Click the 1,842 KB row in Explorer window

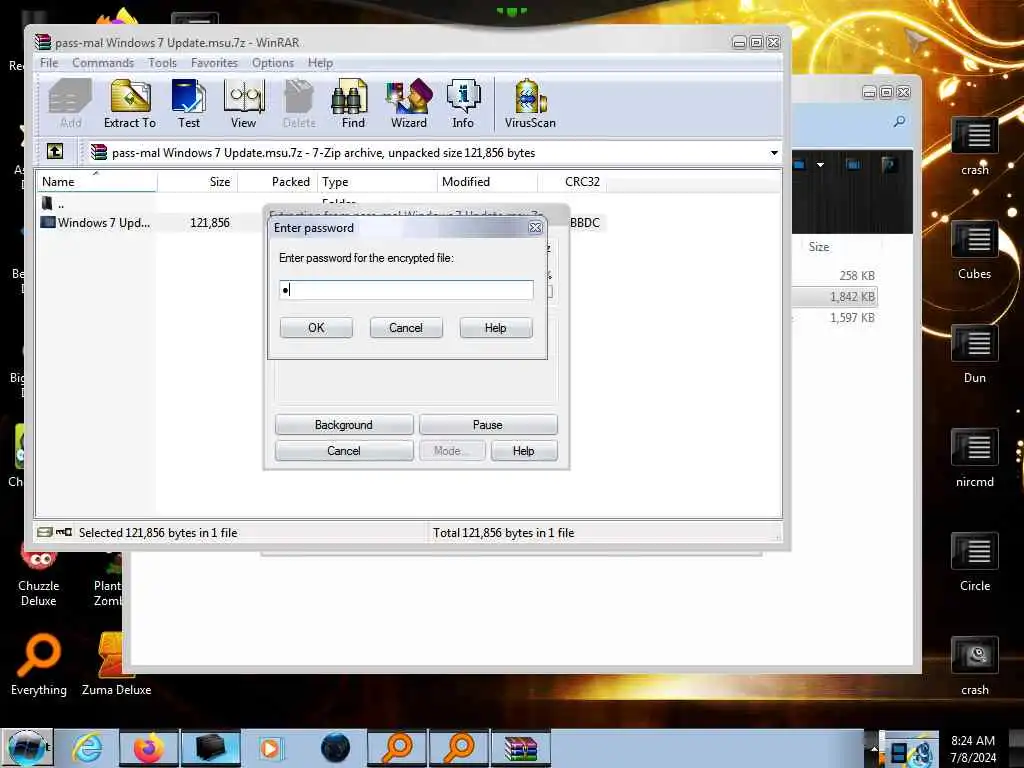click(x=835, y=296)
